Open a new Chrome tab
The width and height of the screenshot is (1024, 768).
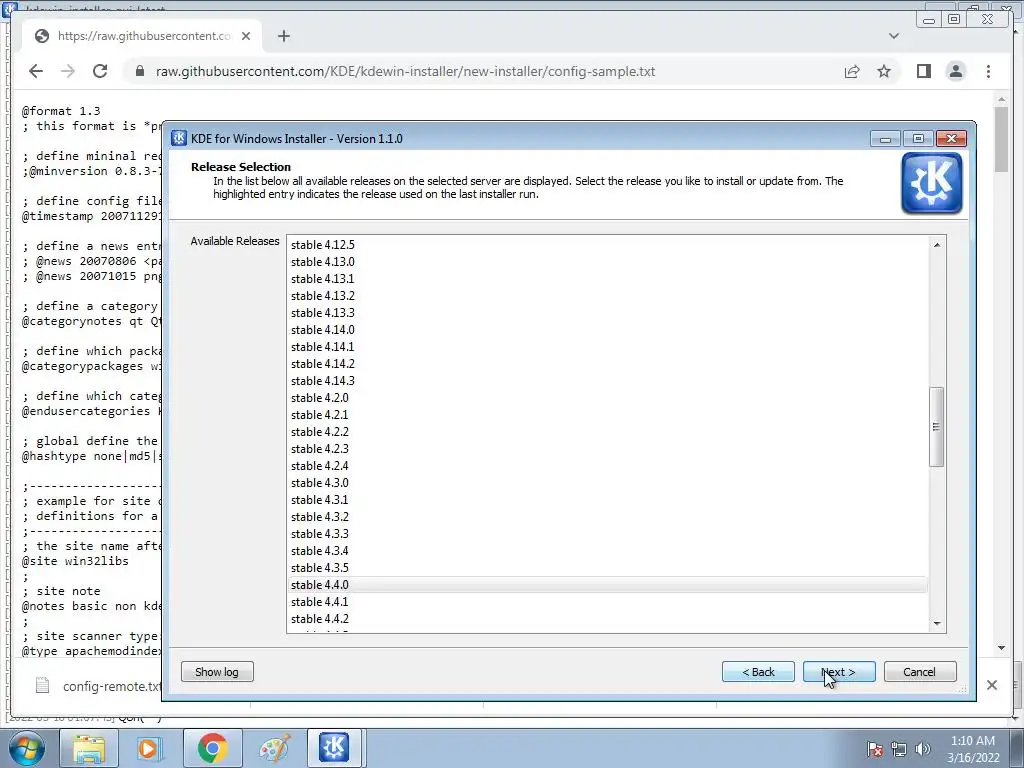coord(283,36)
